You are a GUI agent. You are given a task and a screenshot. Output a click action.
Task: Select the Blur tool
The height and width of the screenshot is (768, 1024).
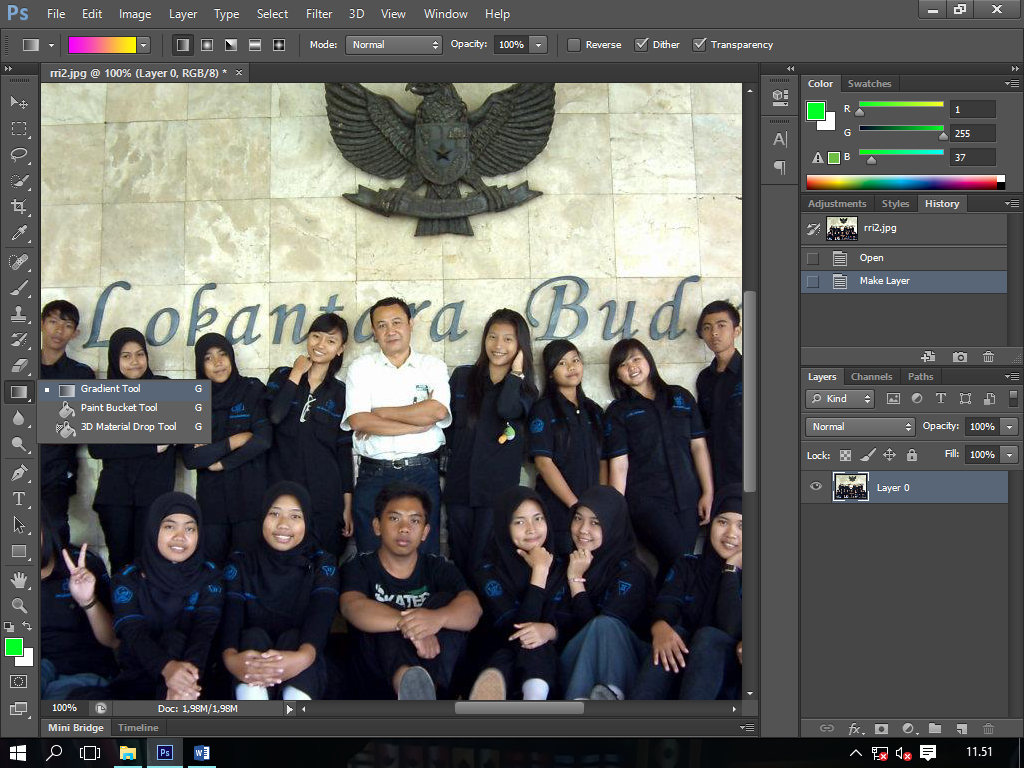[x=19, y=418]
